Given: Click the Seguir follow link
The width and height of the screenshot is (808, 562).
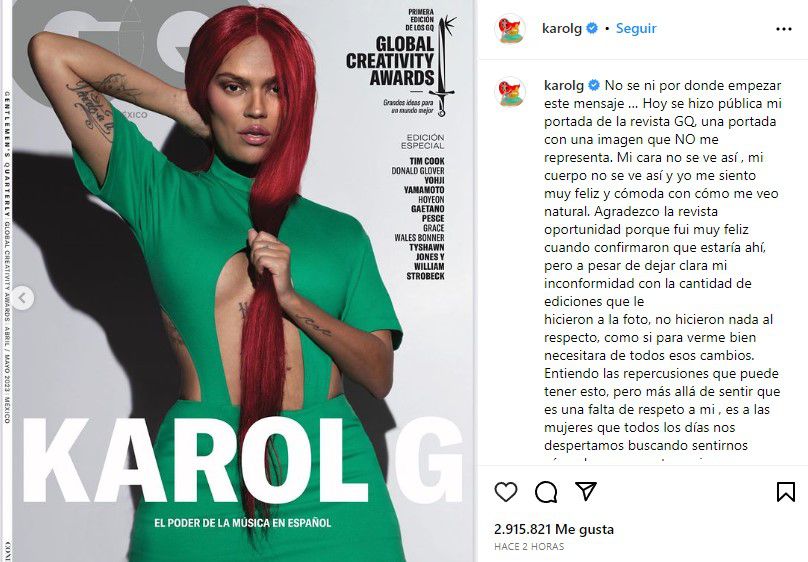Looking at the screenshot, I should pos(636,28).
